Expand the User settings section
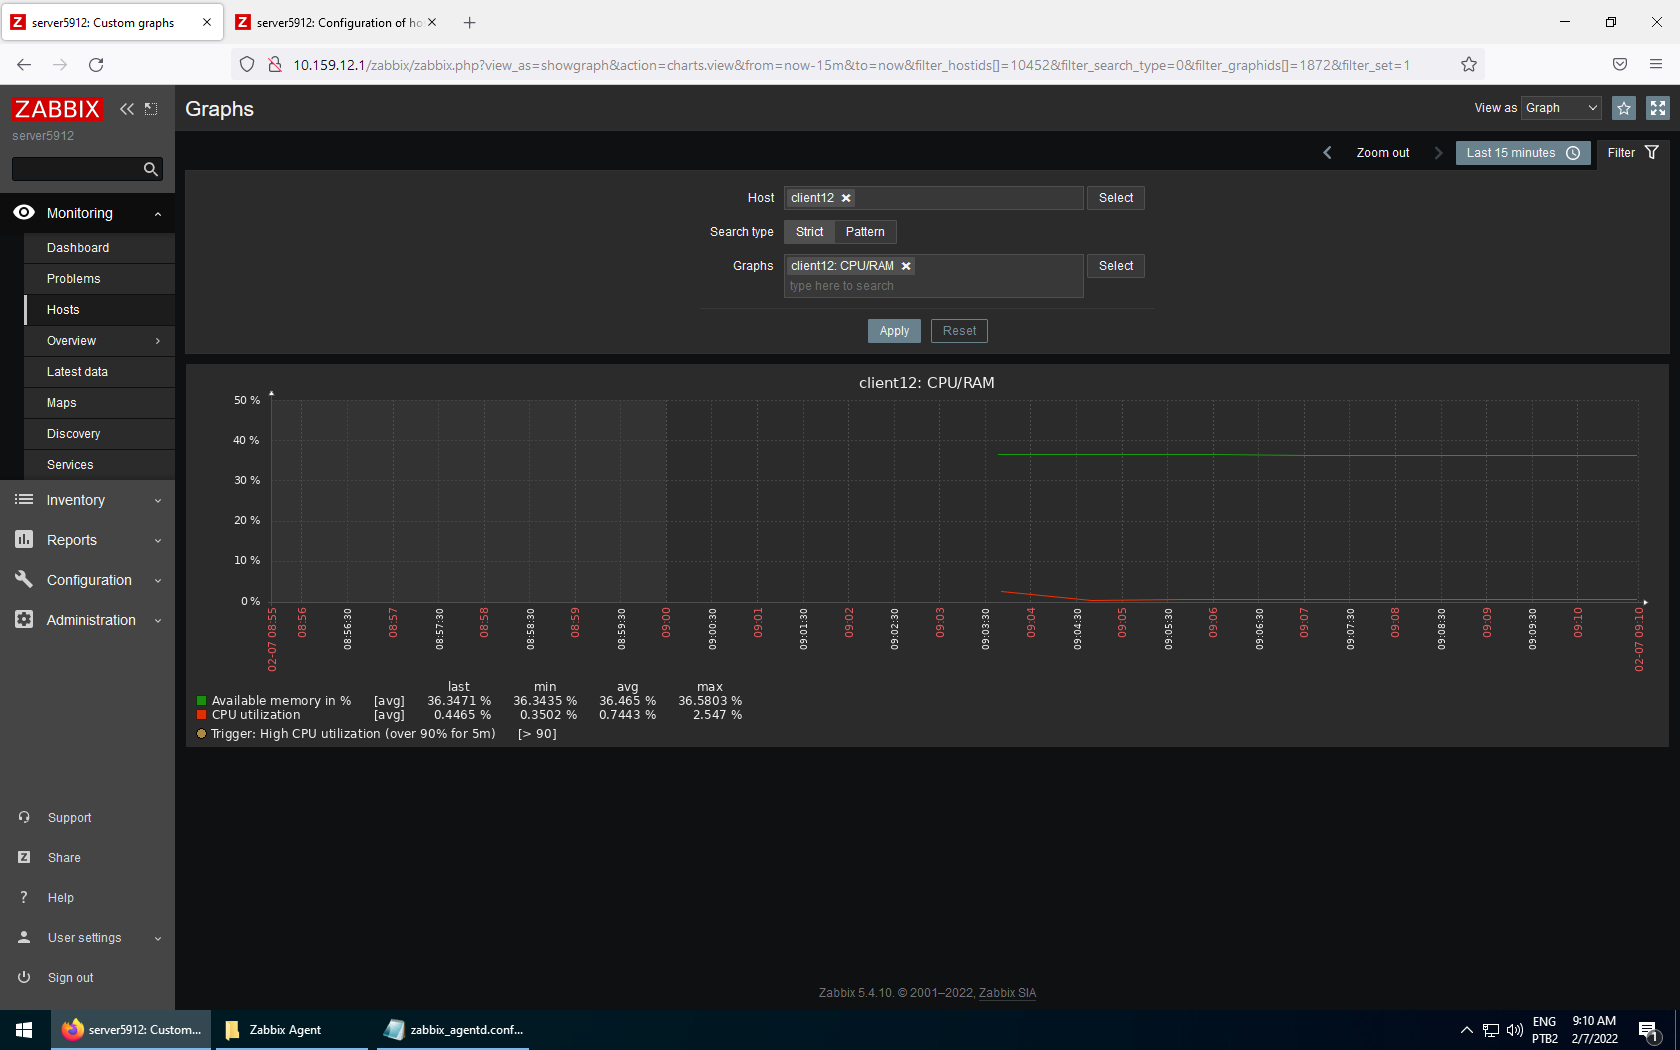The image size is (1680, 1050). click(x=85, y=937)
